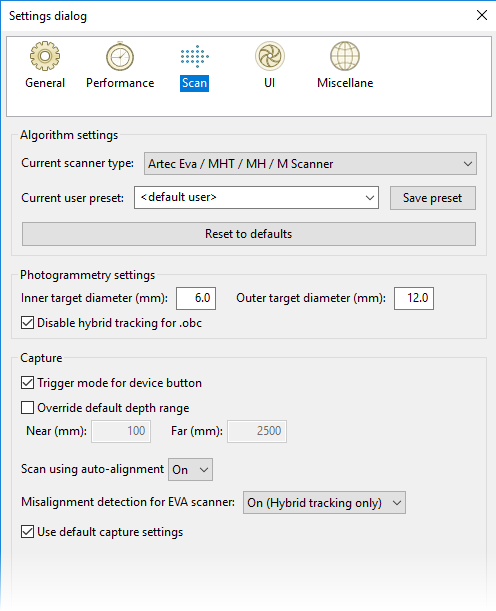Click the Reset to defaults button

(x=249, y=234)
